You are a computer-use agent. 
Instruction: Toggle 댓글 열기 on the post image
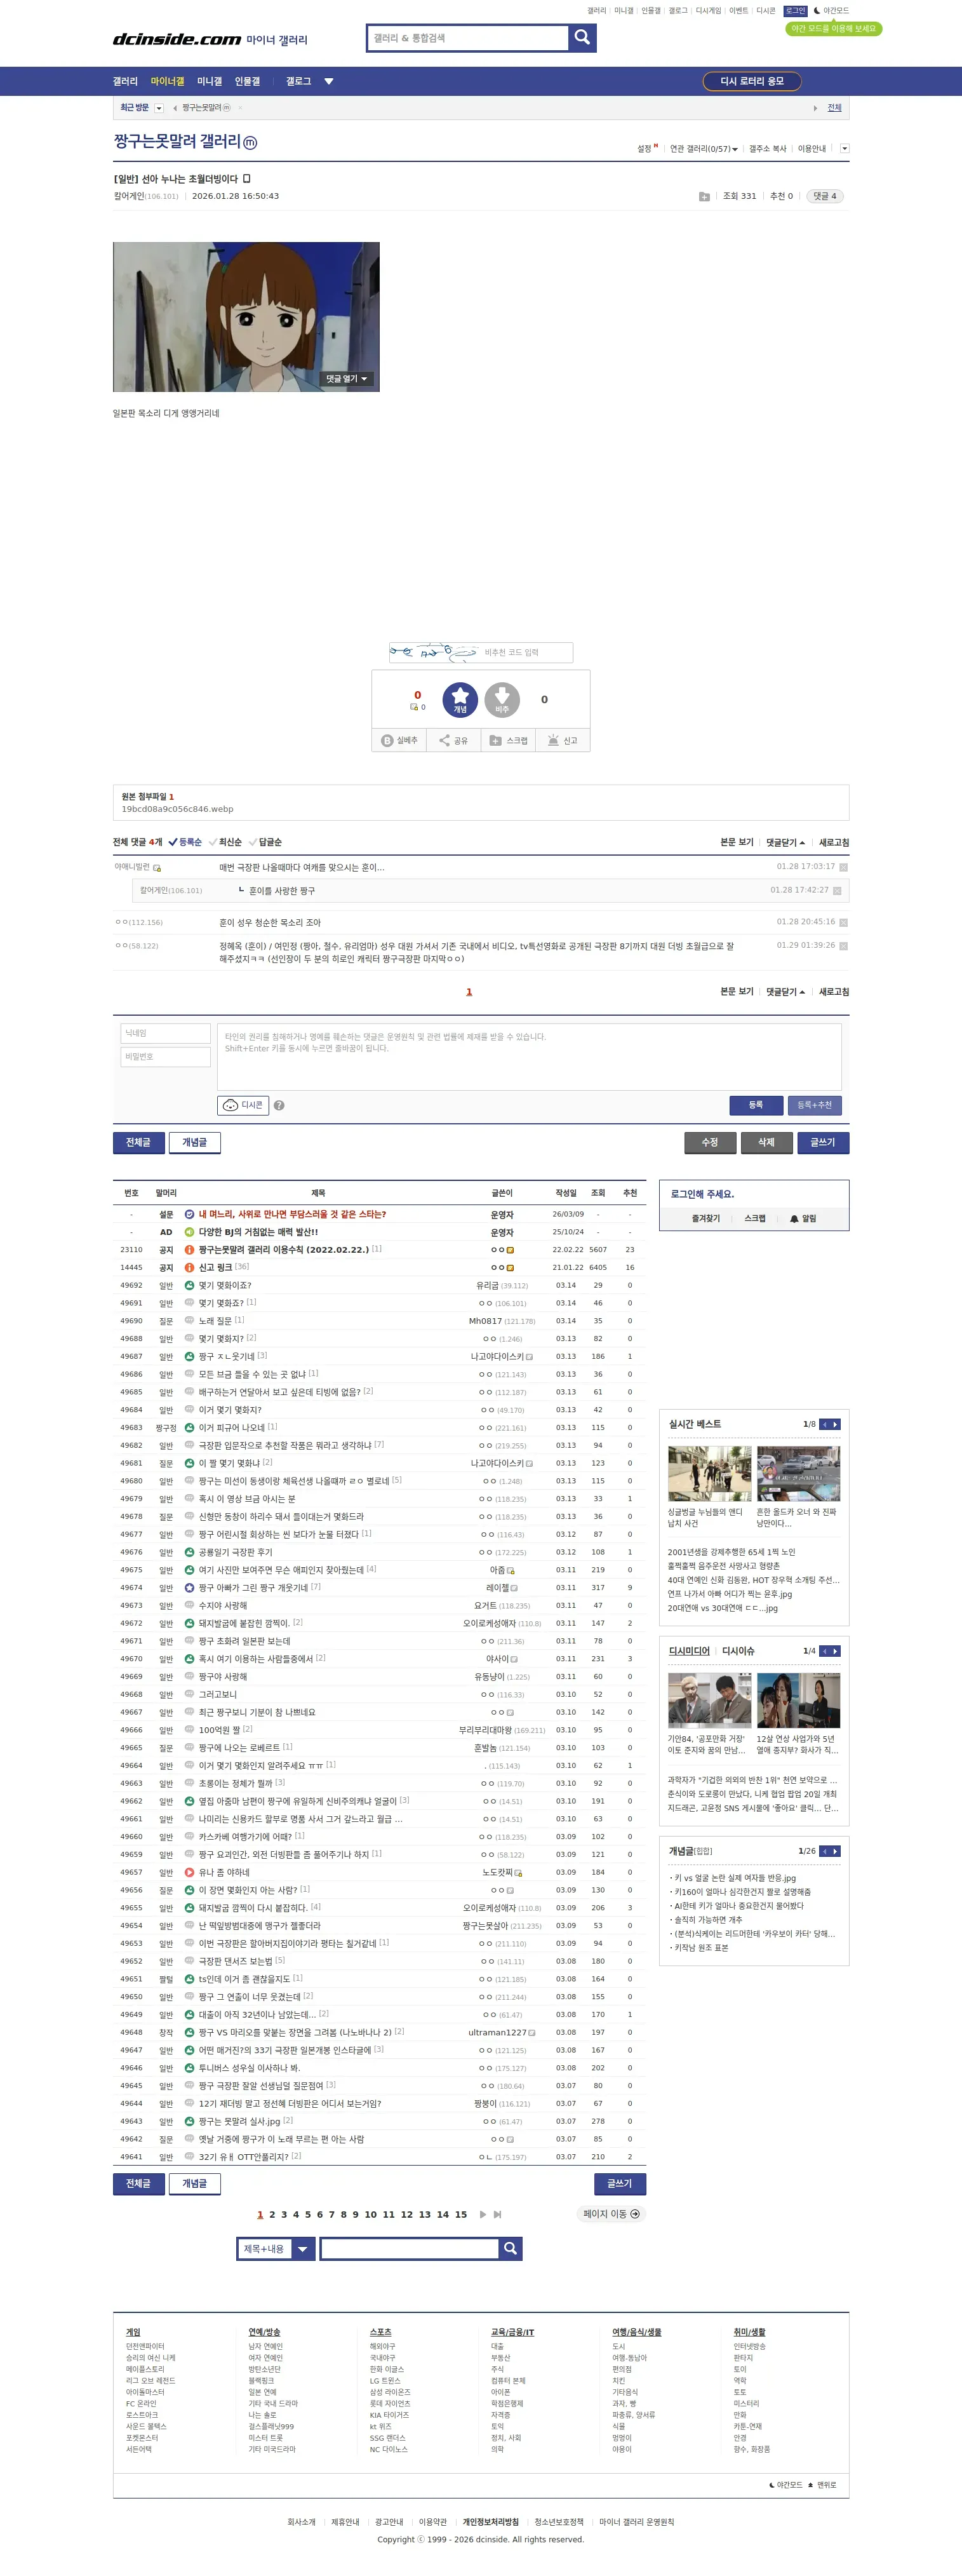point(347,379)
